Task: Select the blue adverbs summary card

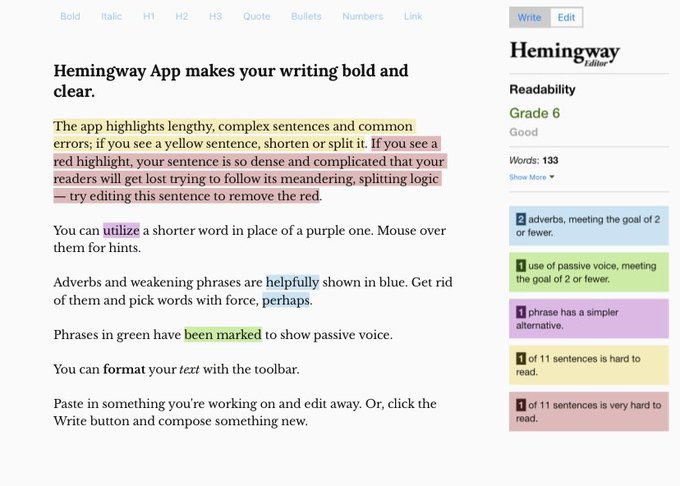Action: click(x=589, y=226)
